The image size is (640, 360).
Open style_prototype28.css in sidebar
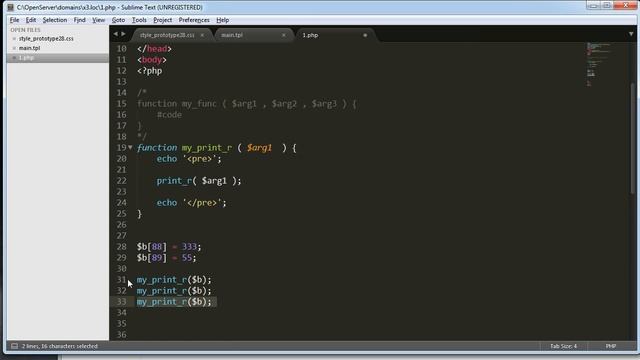point(46,38)
